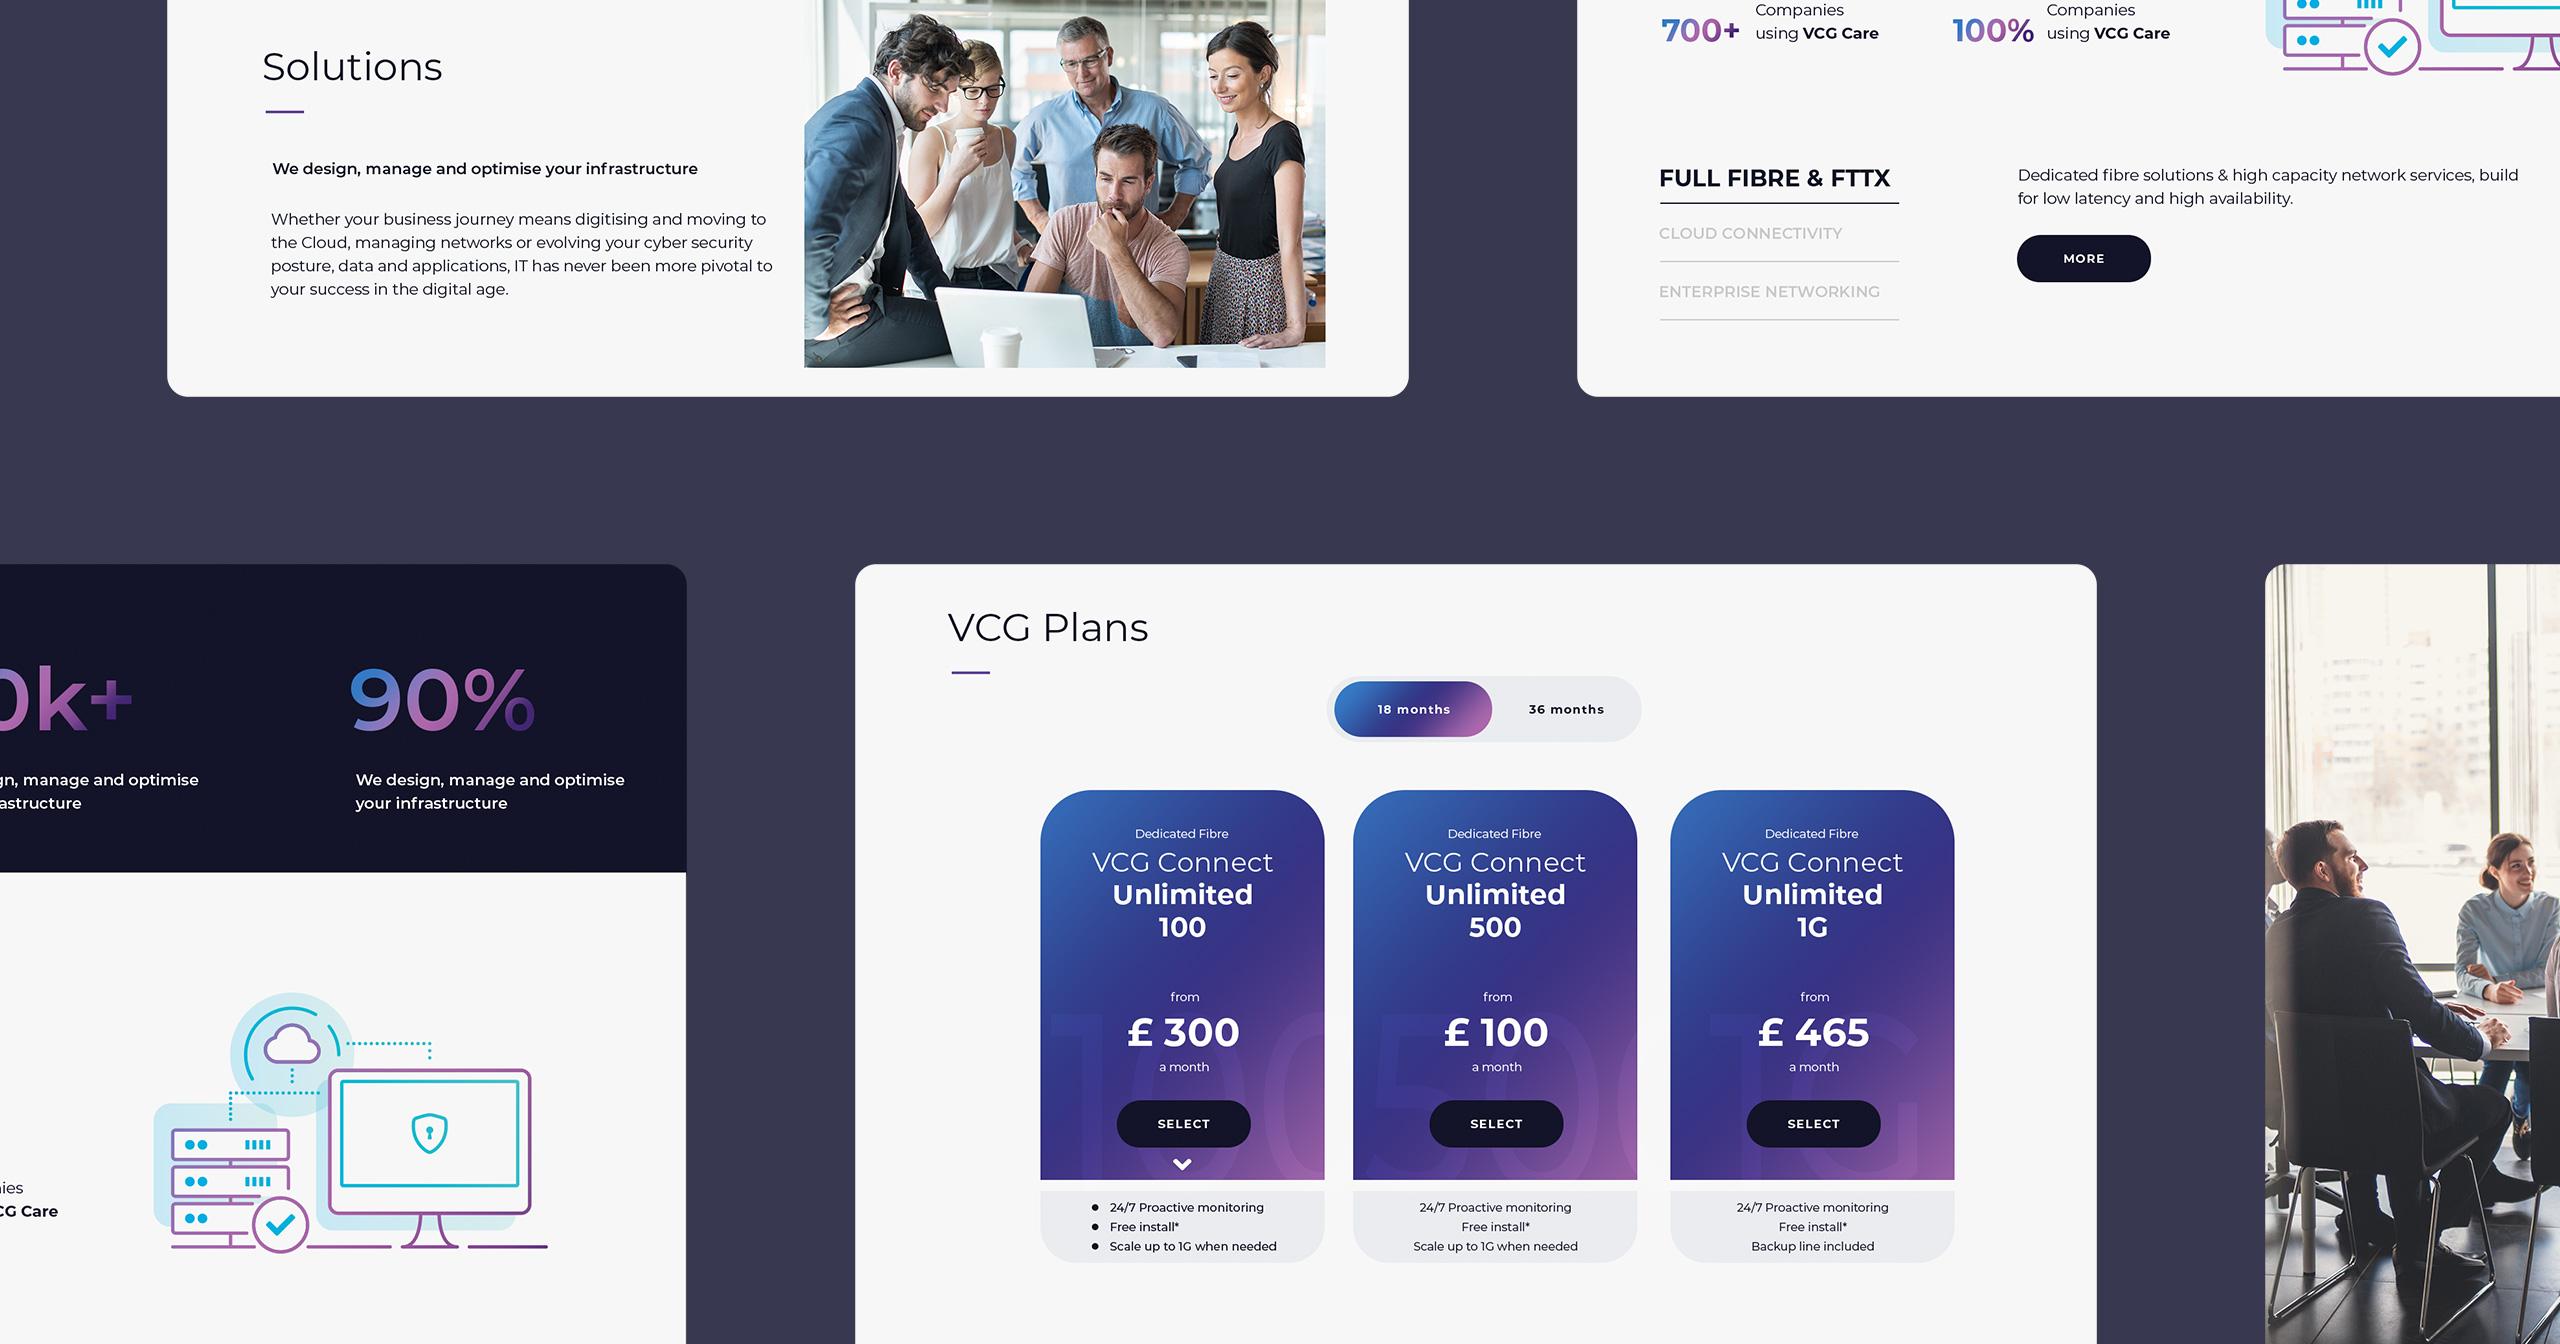Image resolution: width=2560 pixels, height=1344 pixels.
Task: Click the 90% statistic display element
Action: [x=439, y=704]
